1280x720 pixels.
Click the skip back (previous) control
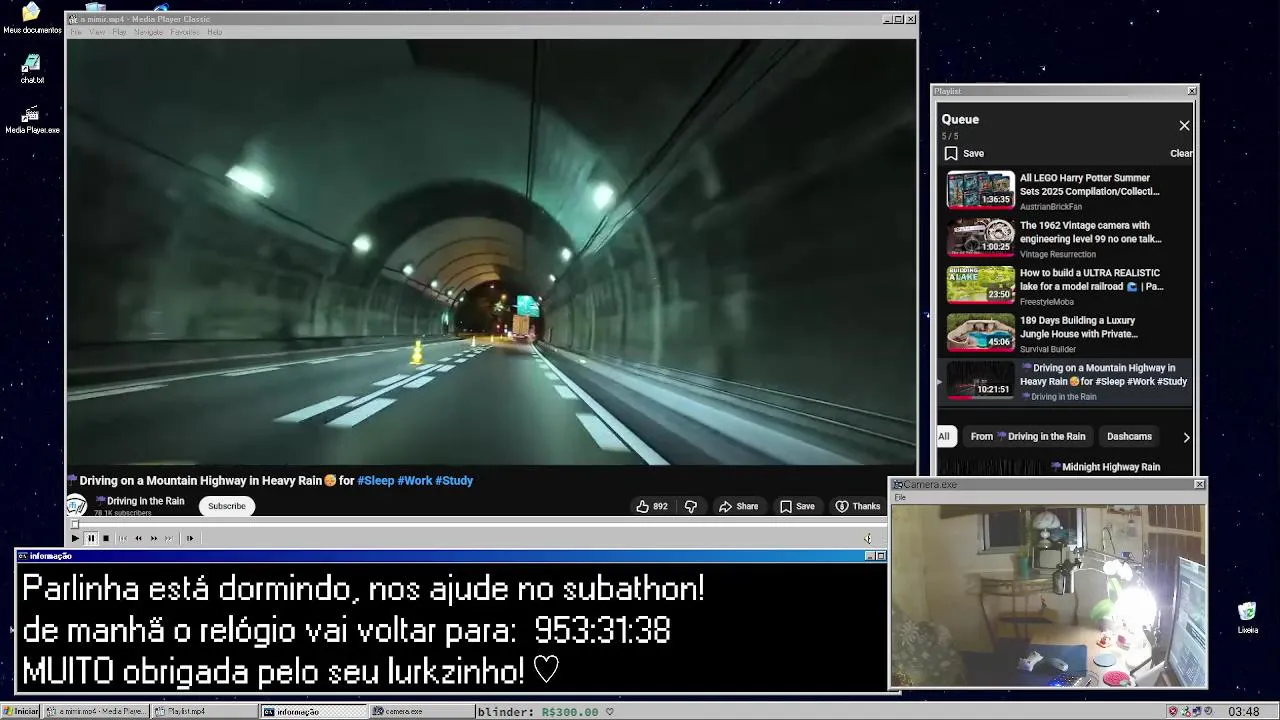(123, 538)
